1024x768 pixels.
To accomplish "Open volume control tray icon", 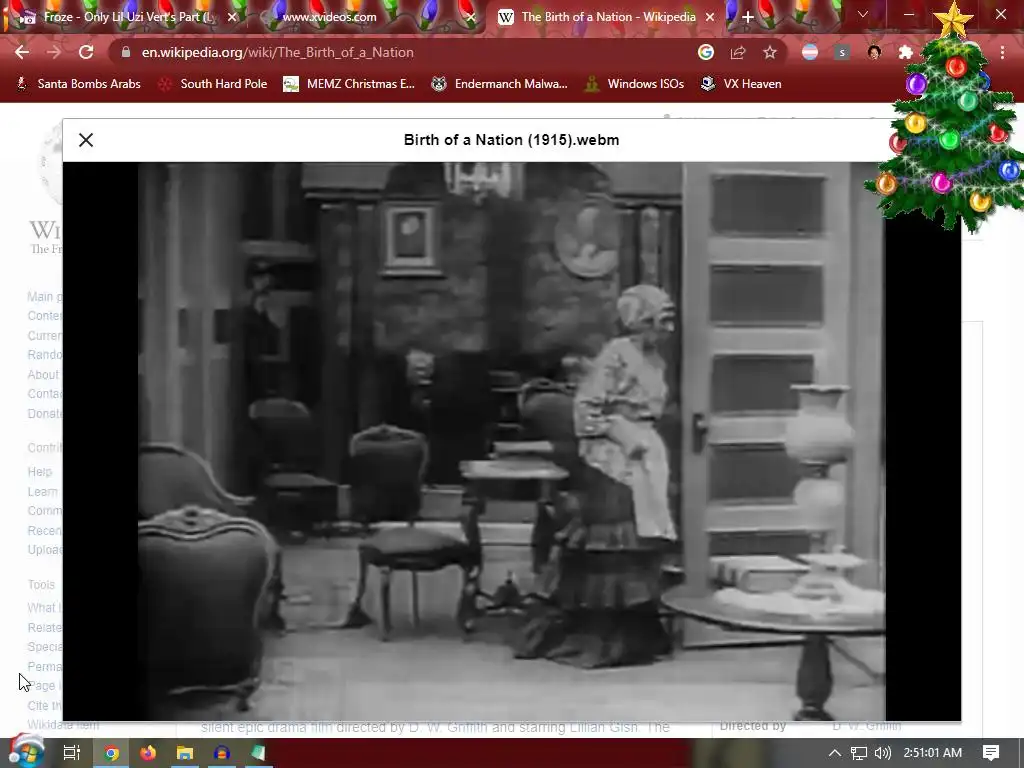I will pos(883,753).
